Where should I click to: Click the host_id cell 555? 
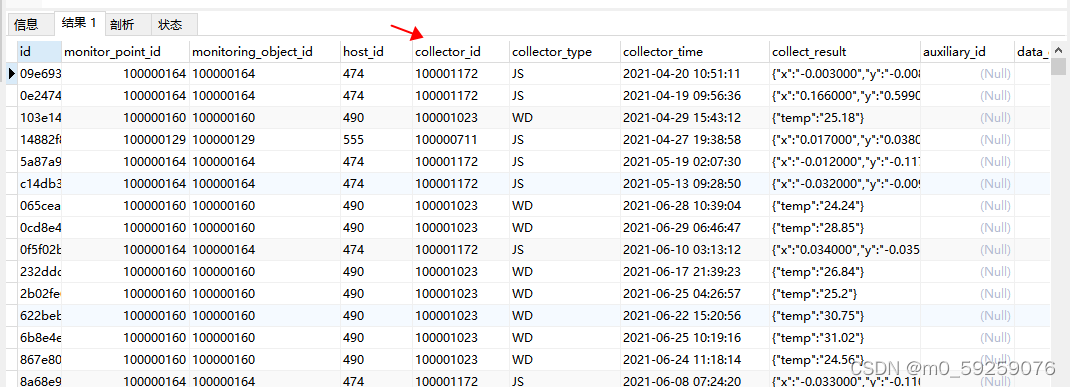(376, 140)
